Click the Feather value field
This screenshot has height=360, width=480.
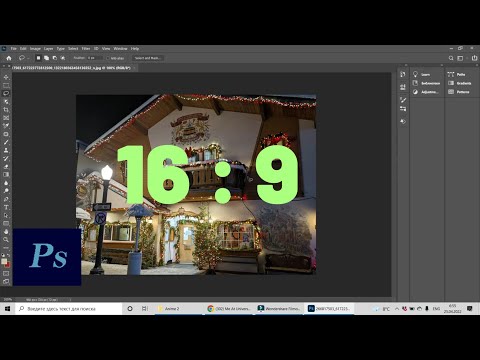[95, 58]
